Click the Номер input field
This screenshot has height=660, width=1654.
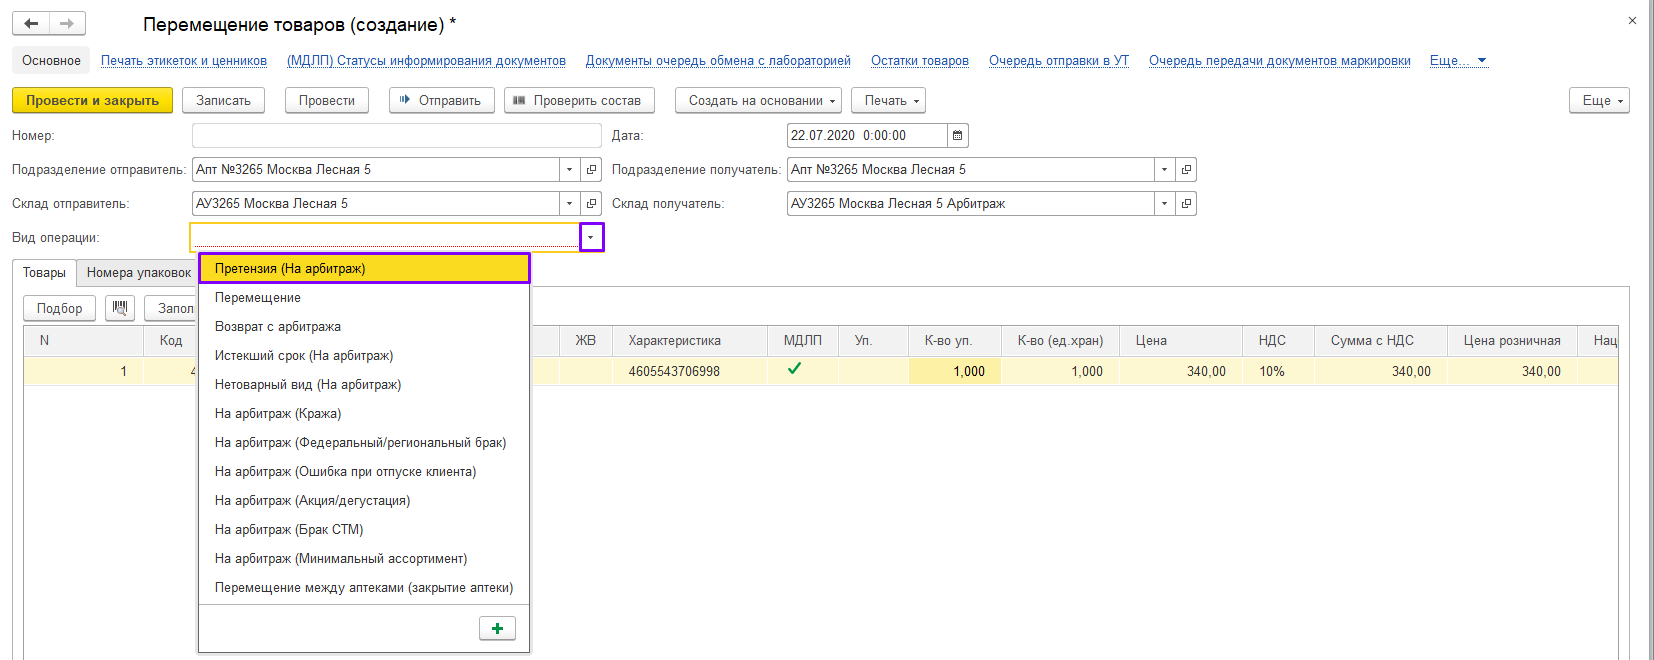click(396, 136)
